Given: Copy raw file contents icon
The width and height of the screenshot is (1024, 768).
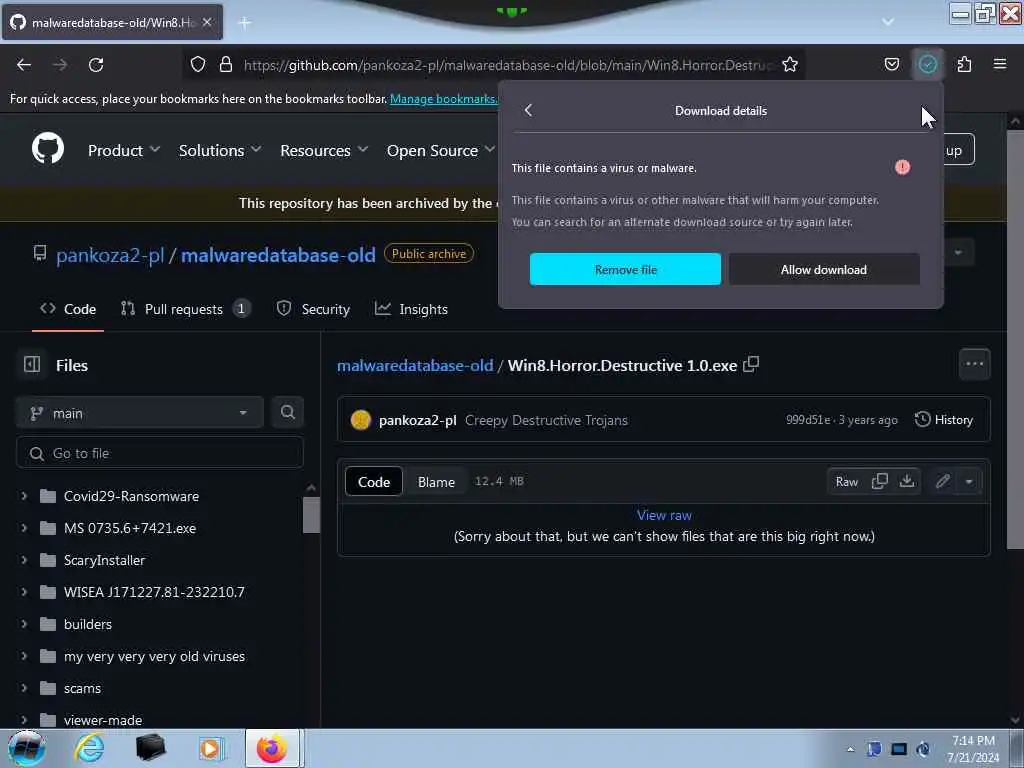Looking at the screenshot, I should [x=880, y=481].
